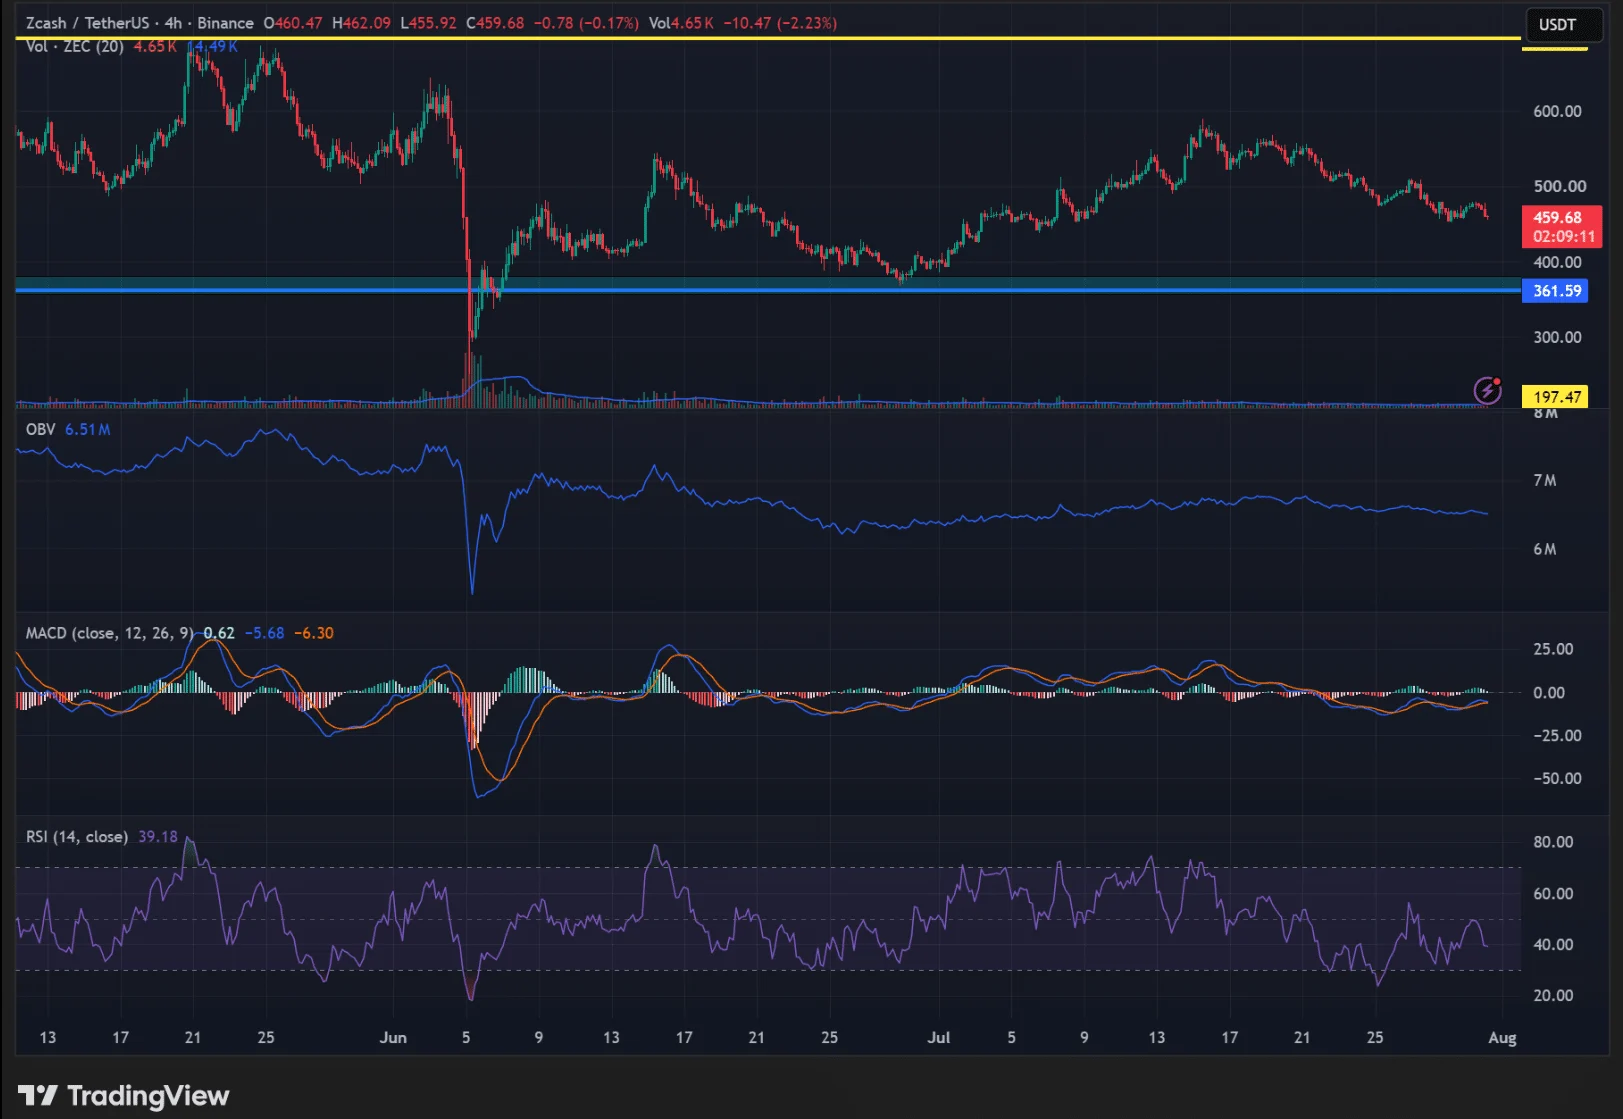
Task: Click the TradingView logo
Action: (124, 1096)
